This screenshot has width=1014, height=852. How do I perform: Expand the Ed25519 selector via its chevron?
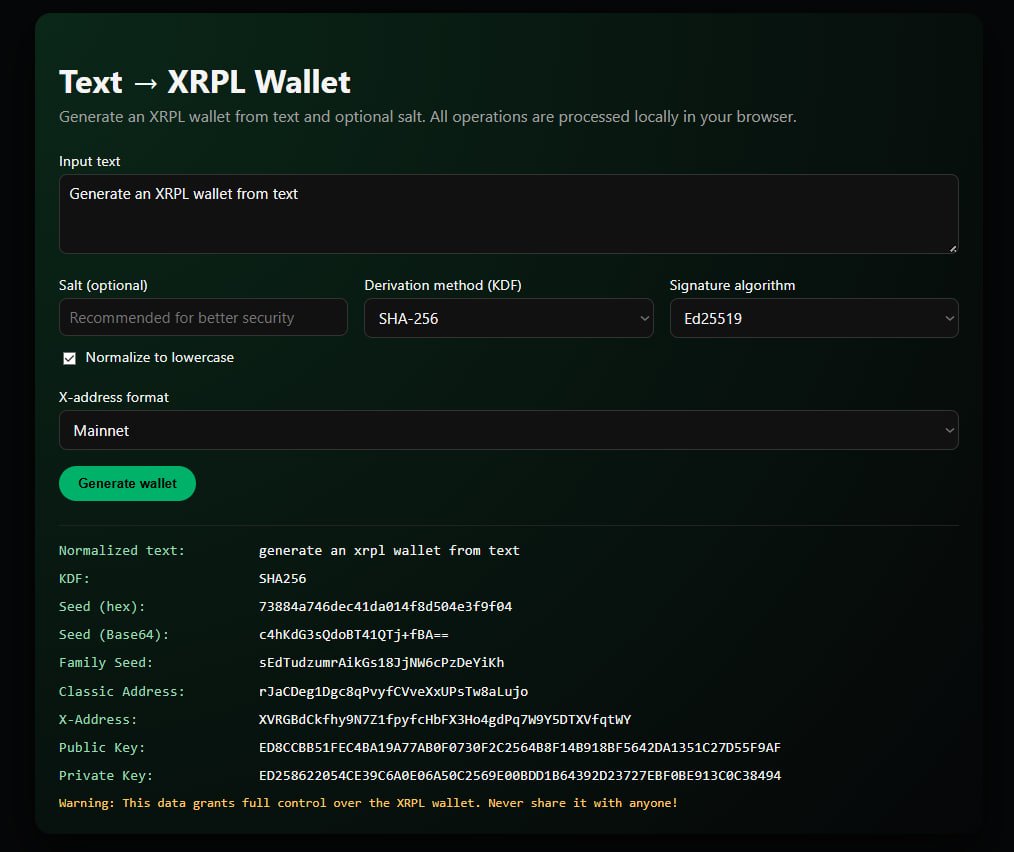tap(949, 317)
